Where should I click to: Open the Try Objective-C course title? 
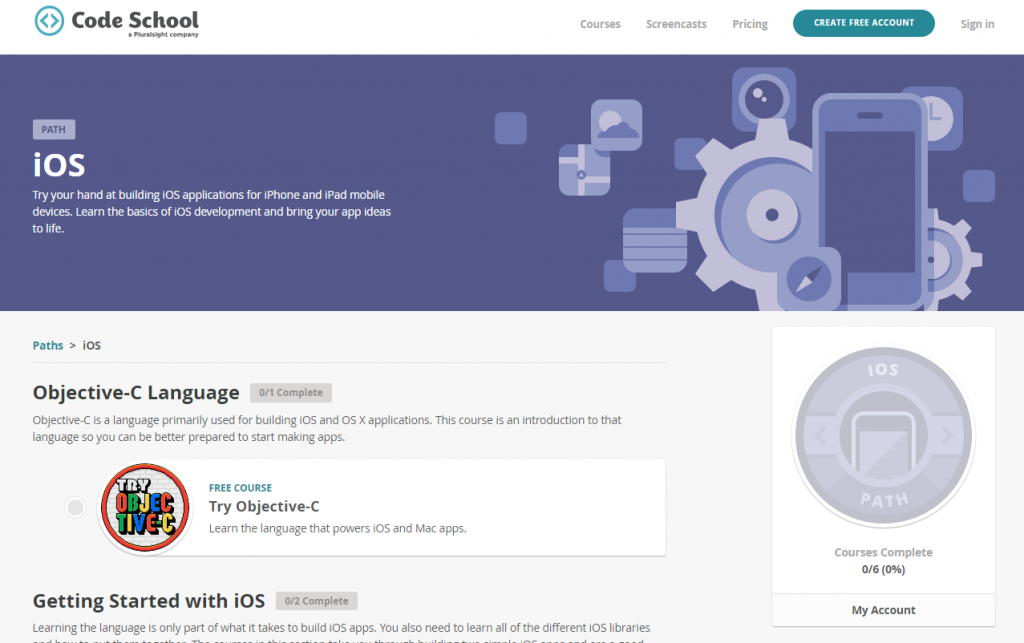tap(264, 507)
